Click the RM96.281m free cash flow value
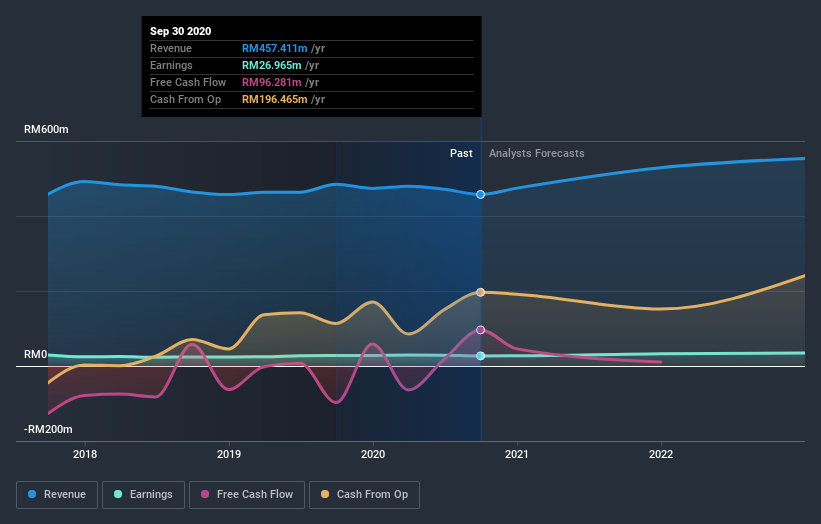Viewport: 821px width, 524px height. coord(271,82)
